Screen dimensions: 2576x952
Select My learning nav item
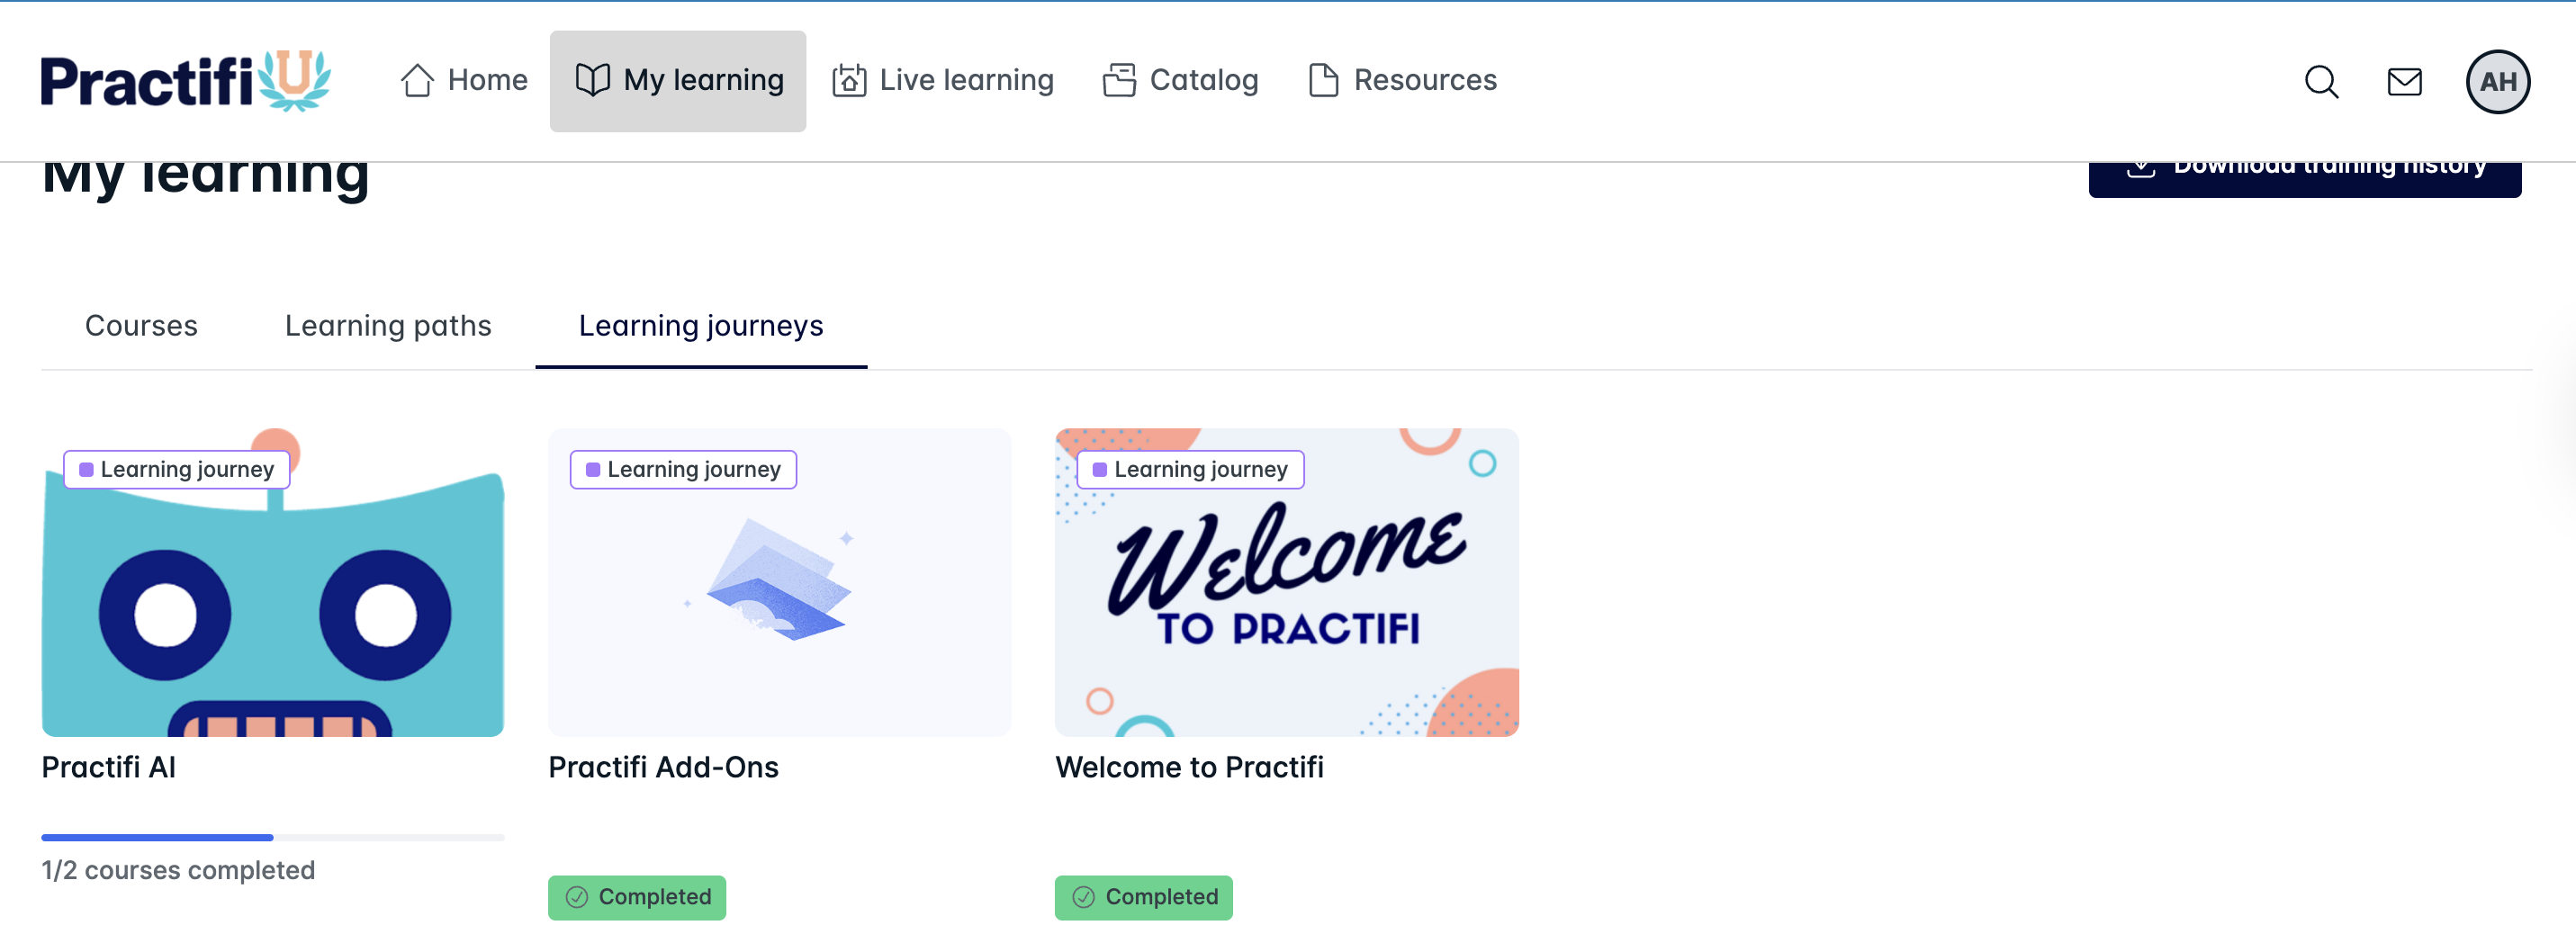(x=678, y=81)
